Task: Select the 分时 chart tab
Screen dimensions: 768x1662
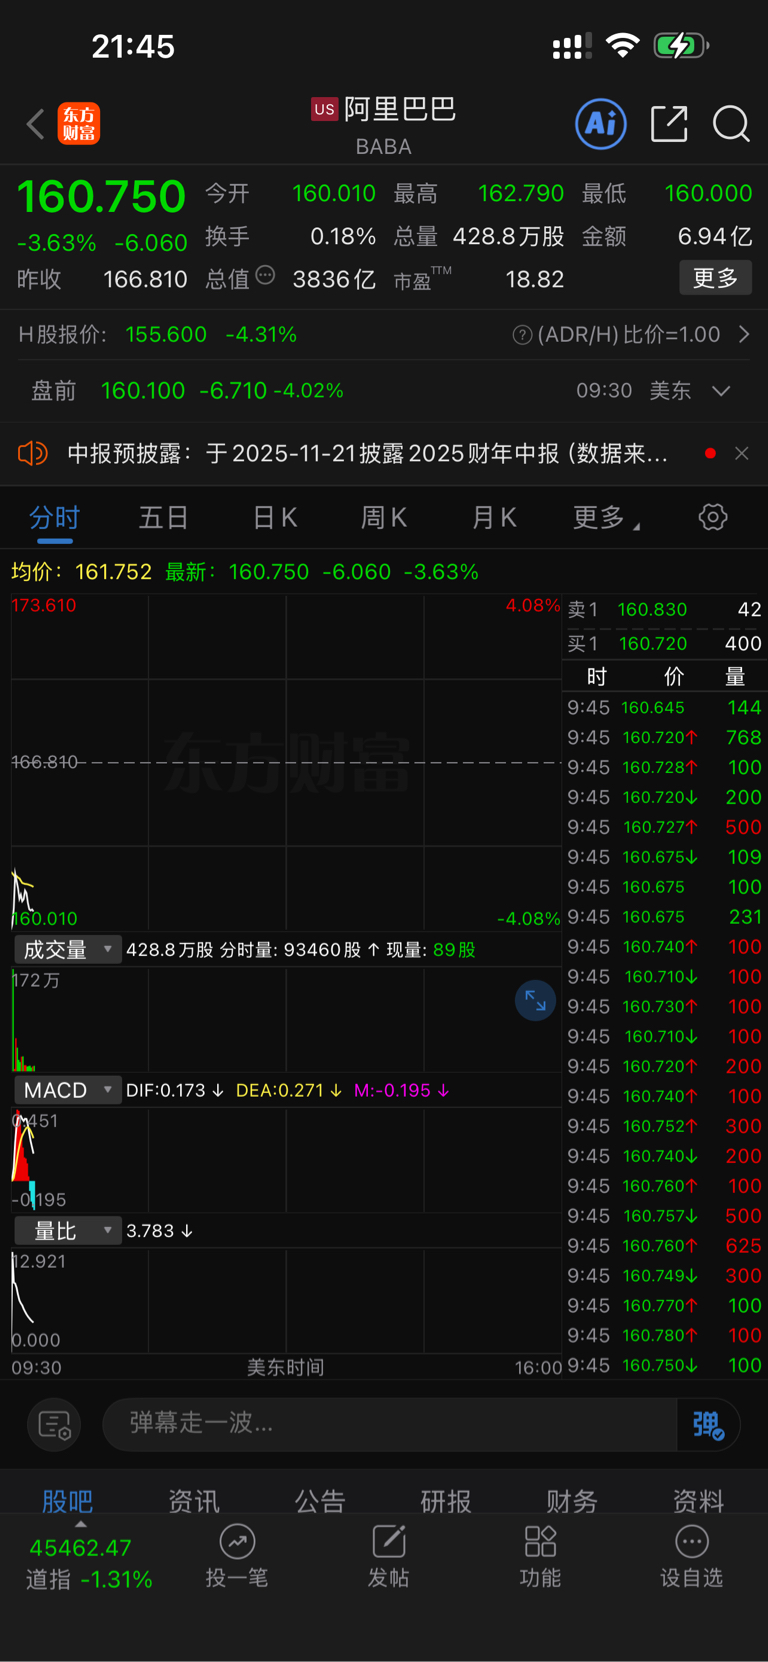Action: [x=54, y=517]
